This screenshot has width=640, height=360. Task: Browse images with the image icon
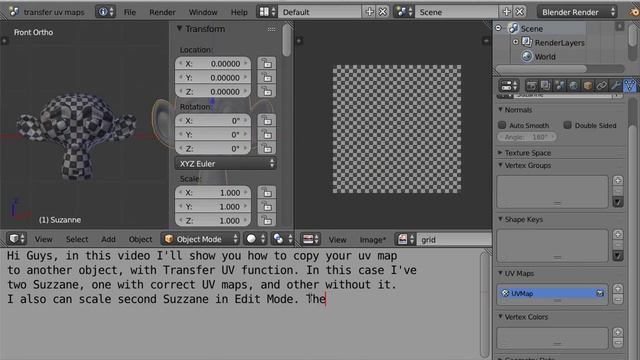point(406,239)
